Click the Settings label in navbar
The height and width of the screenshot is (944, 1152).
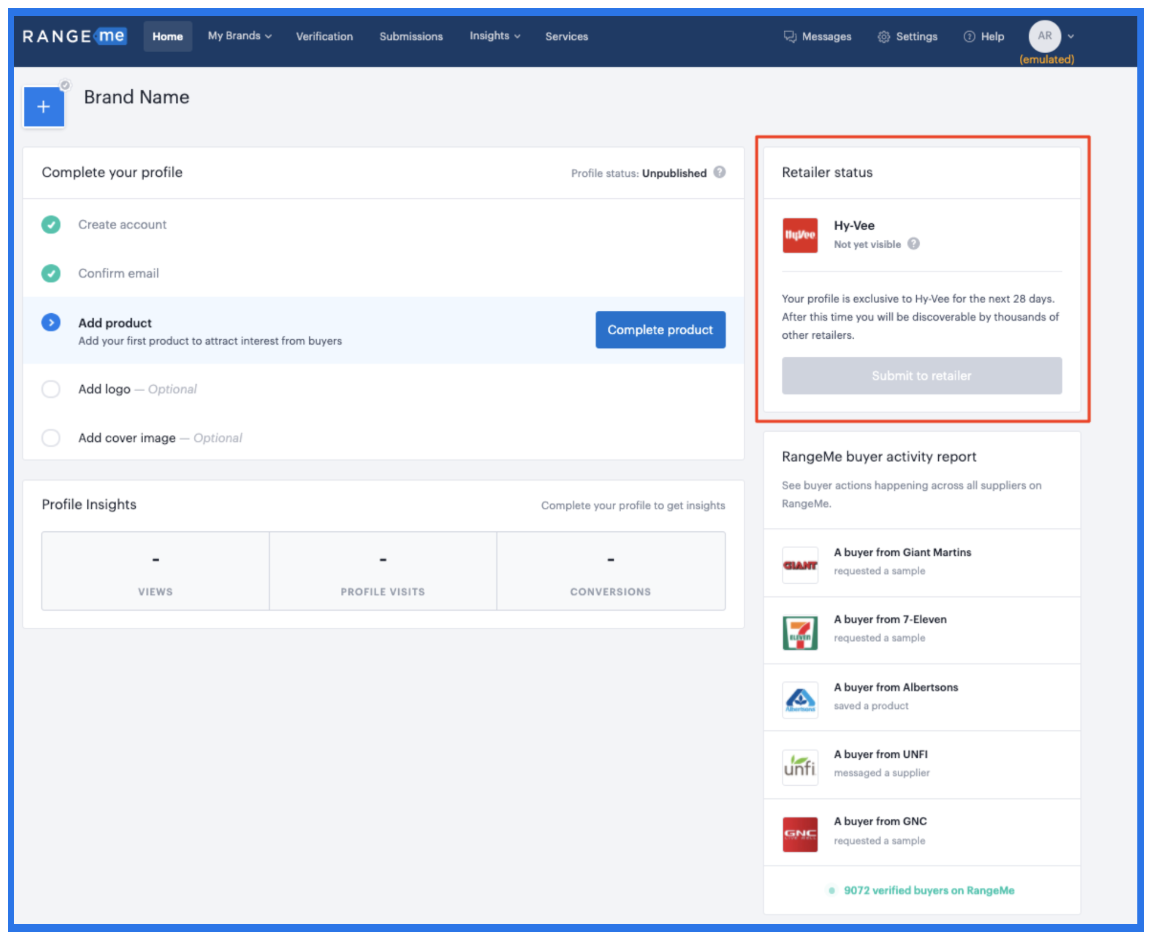coord(916,37)
